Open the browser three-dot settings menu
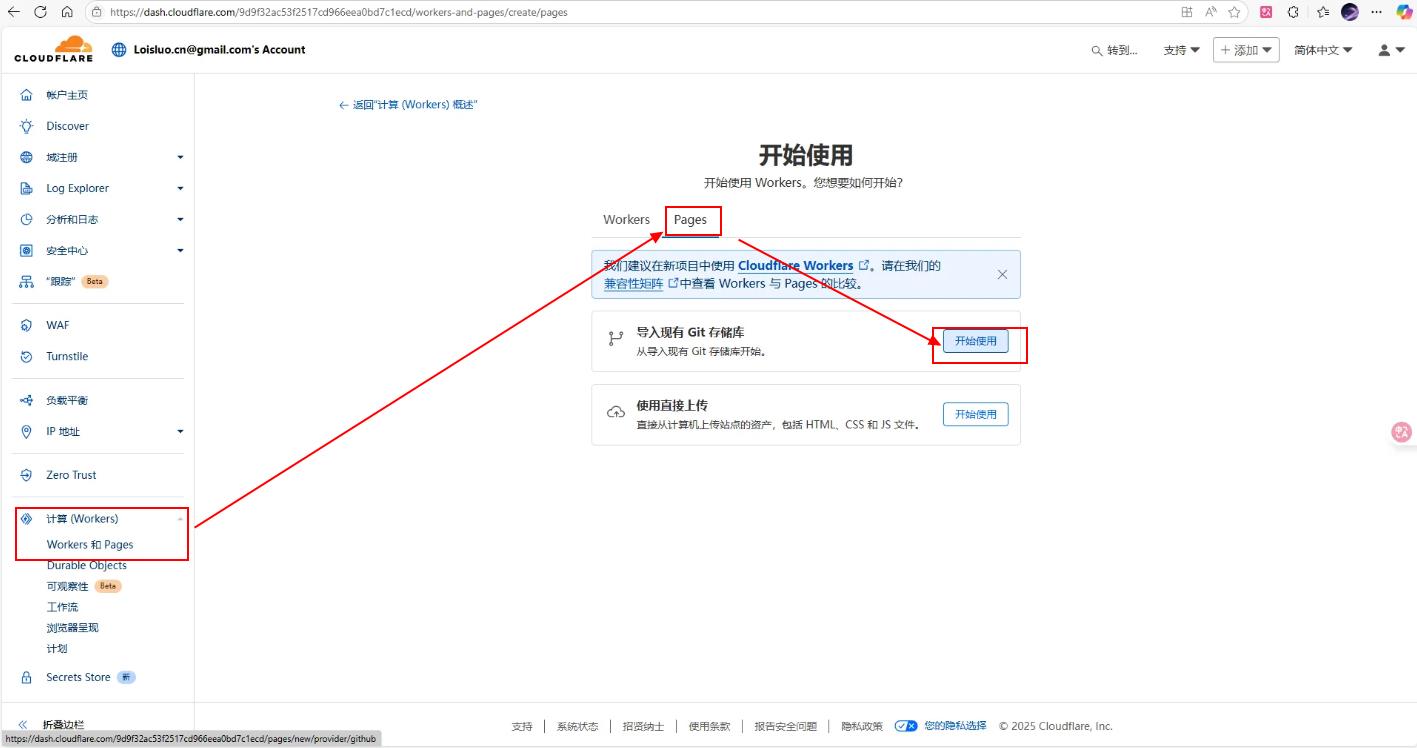Image resolution: width=1417 pixels, height=748 pixels. (1377, 12)
